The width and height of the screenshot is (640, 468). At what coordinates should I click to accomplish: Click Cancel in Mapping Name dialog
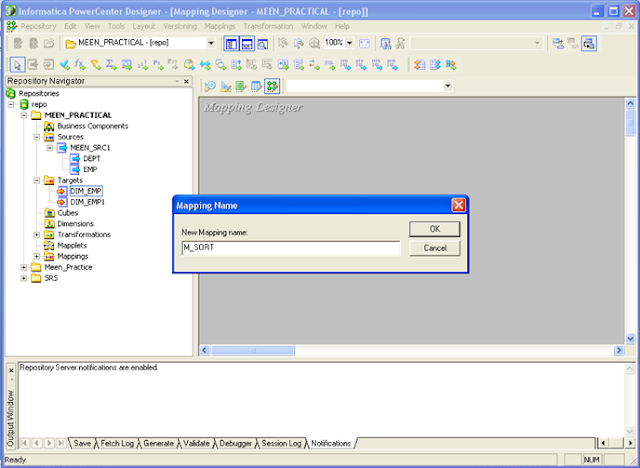pos(435,248)
